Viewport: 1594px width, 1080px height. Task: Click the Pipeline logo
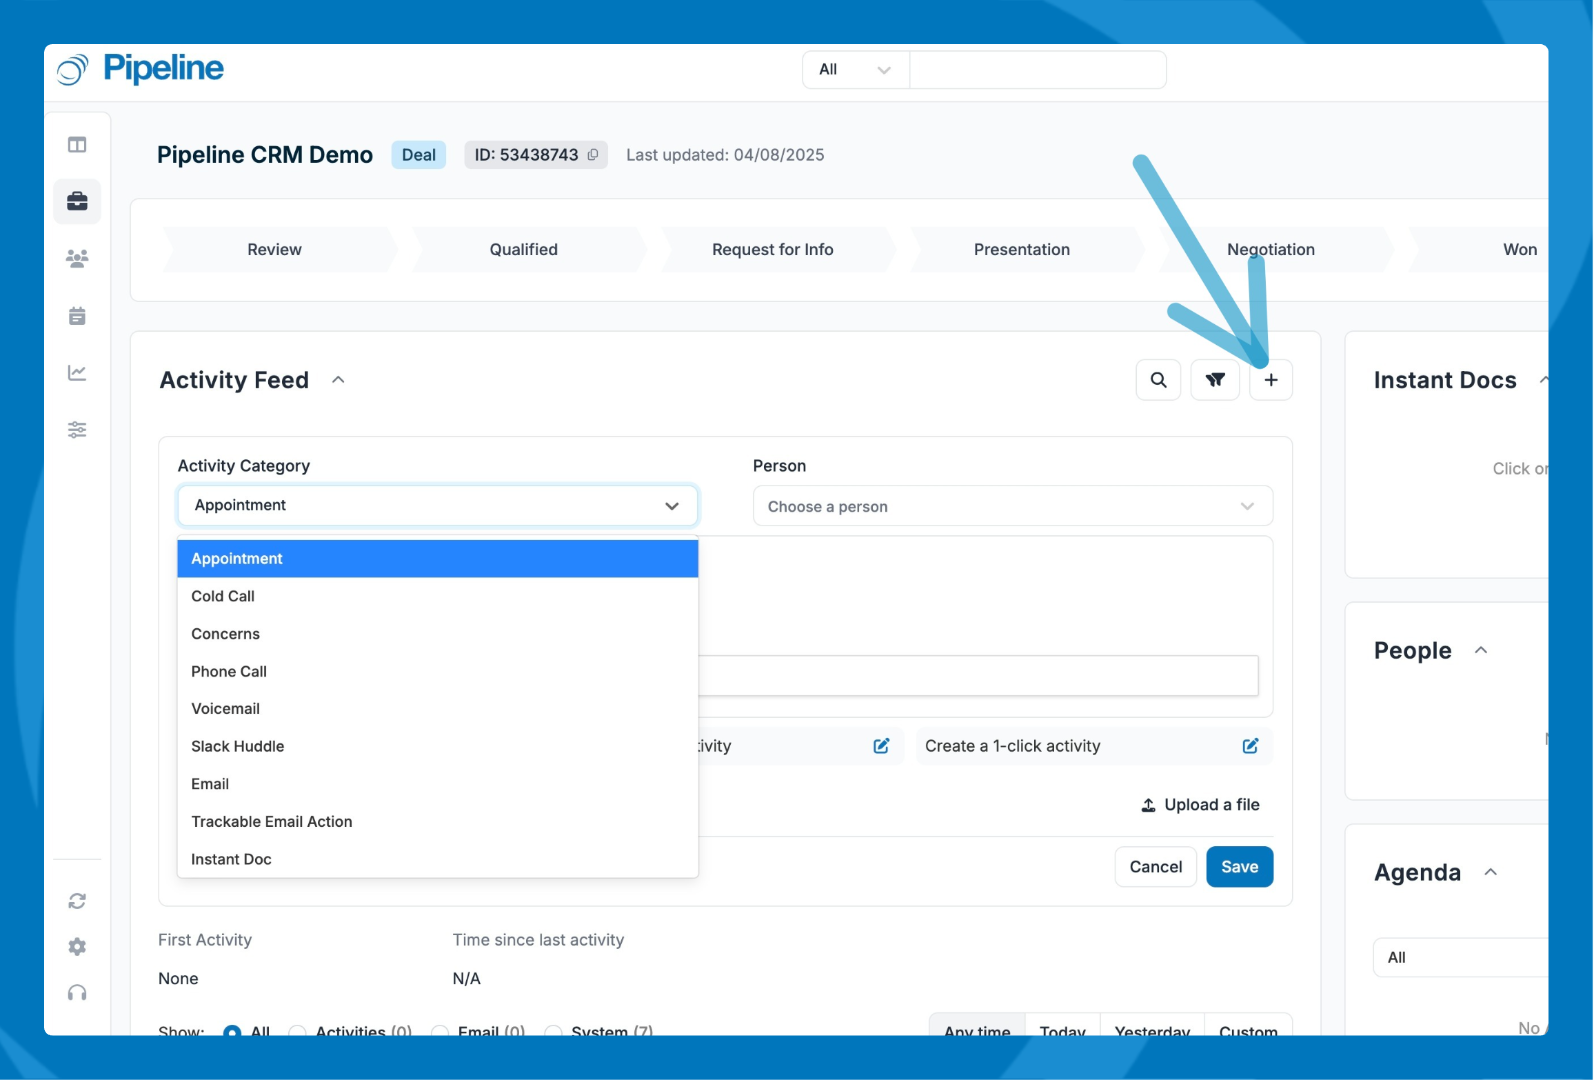tap(140, 69)
